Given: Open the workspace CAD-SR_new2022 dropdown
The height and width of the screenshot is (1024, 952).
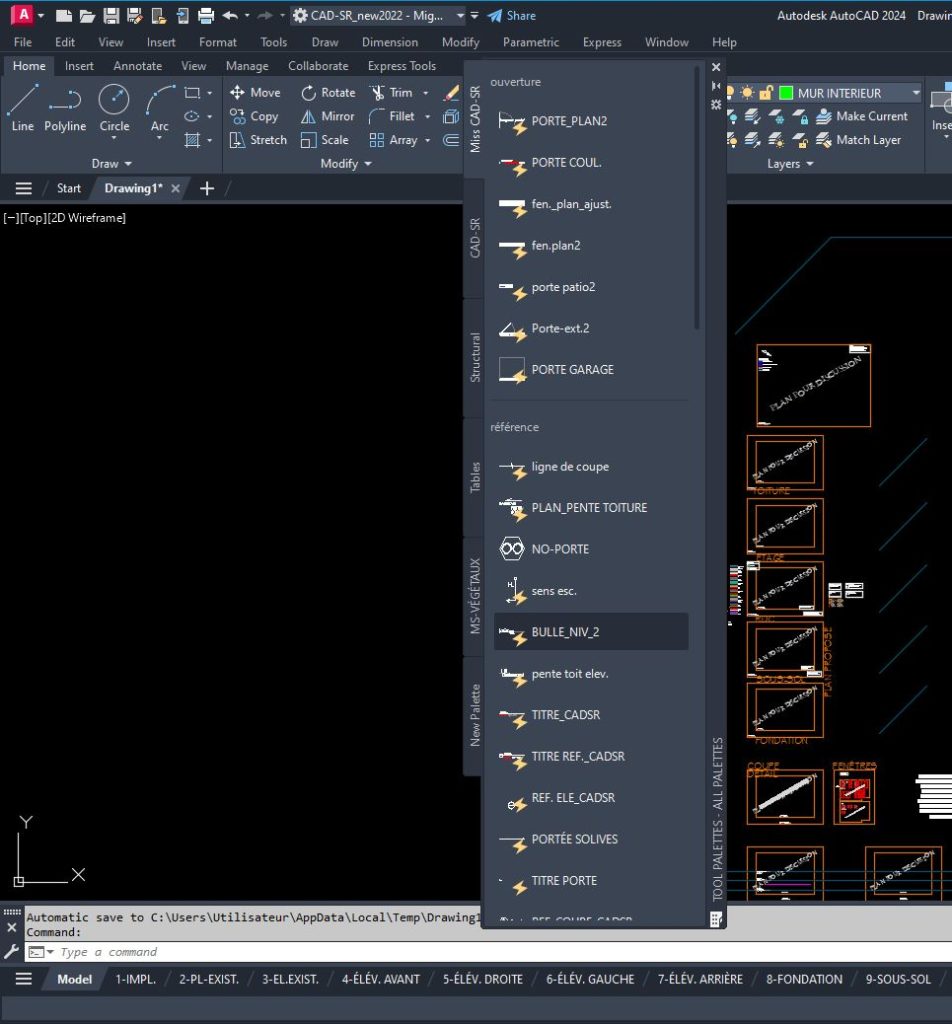Looking at the screenshot, I should point(460,16).
